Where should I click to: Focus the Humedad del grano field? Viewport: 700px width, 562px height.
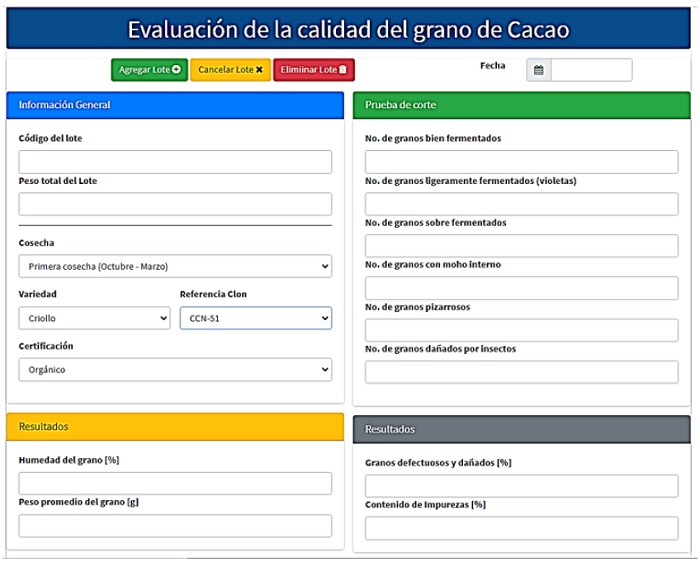[x=175, y=484]
